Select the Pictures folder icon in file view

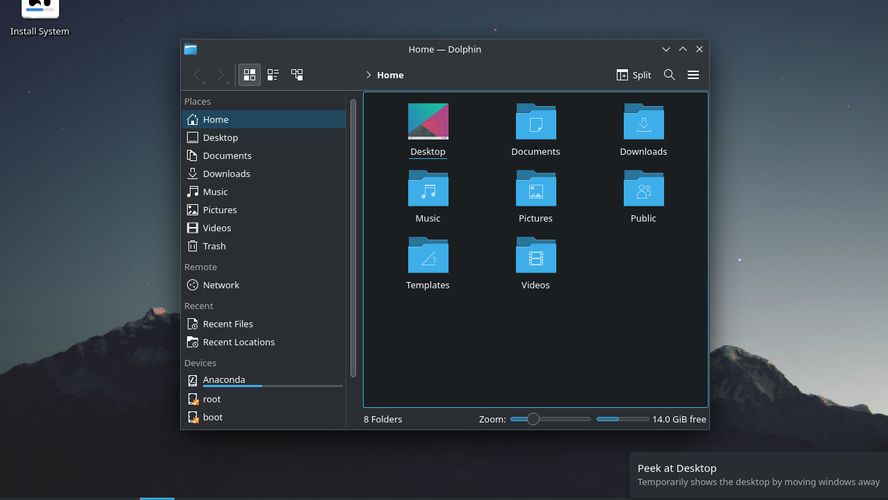(x=536, y=188)
